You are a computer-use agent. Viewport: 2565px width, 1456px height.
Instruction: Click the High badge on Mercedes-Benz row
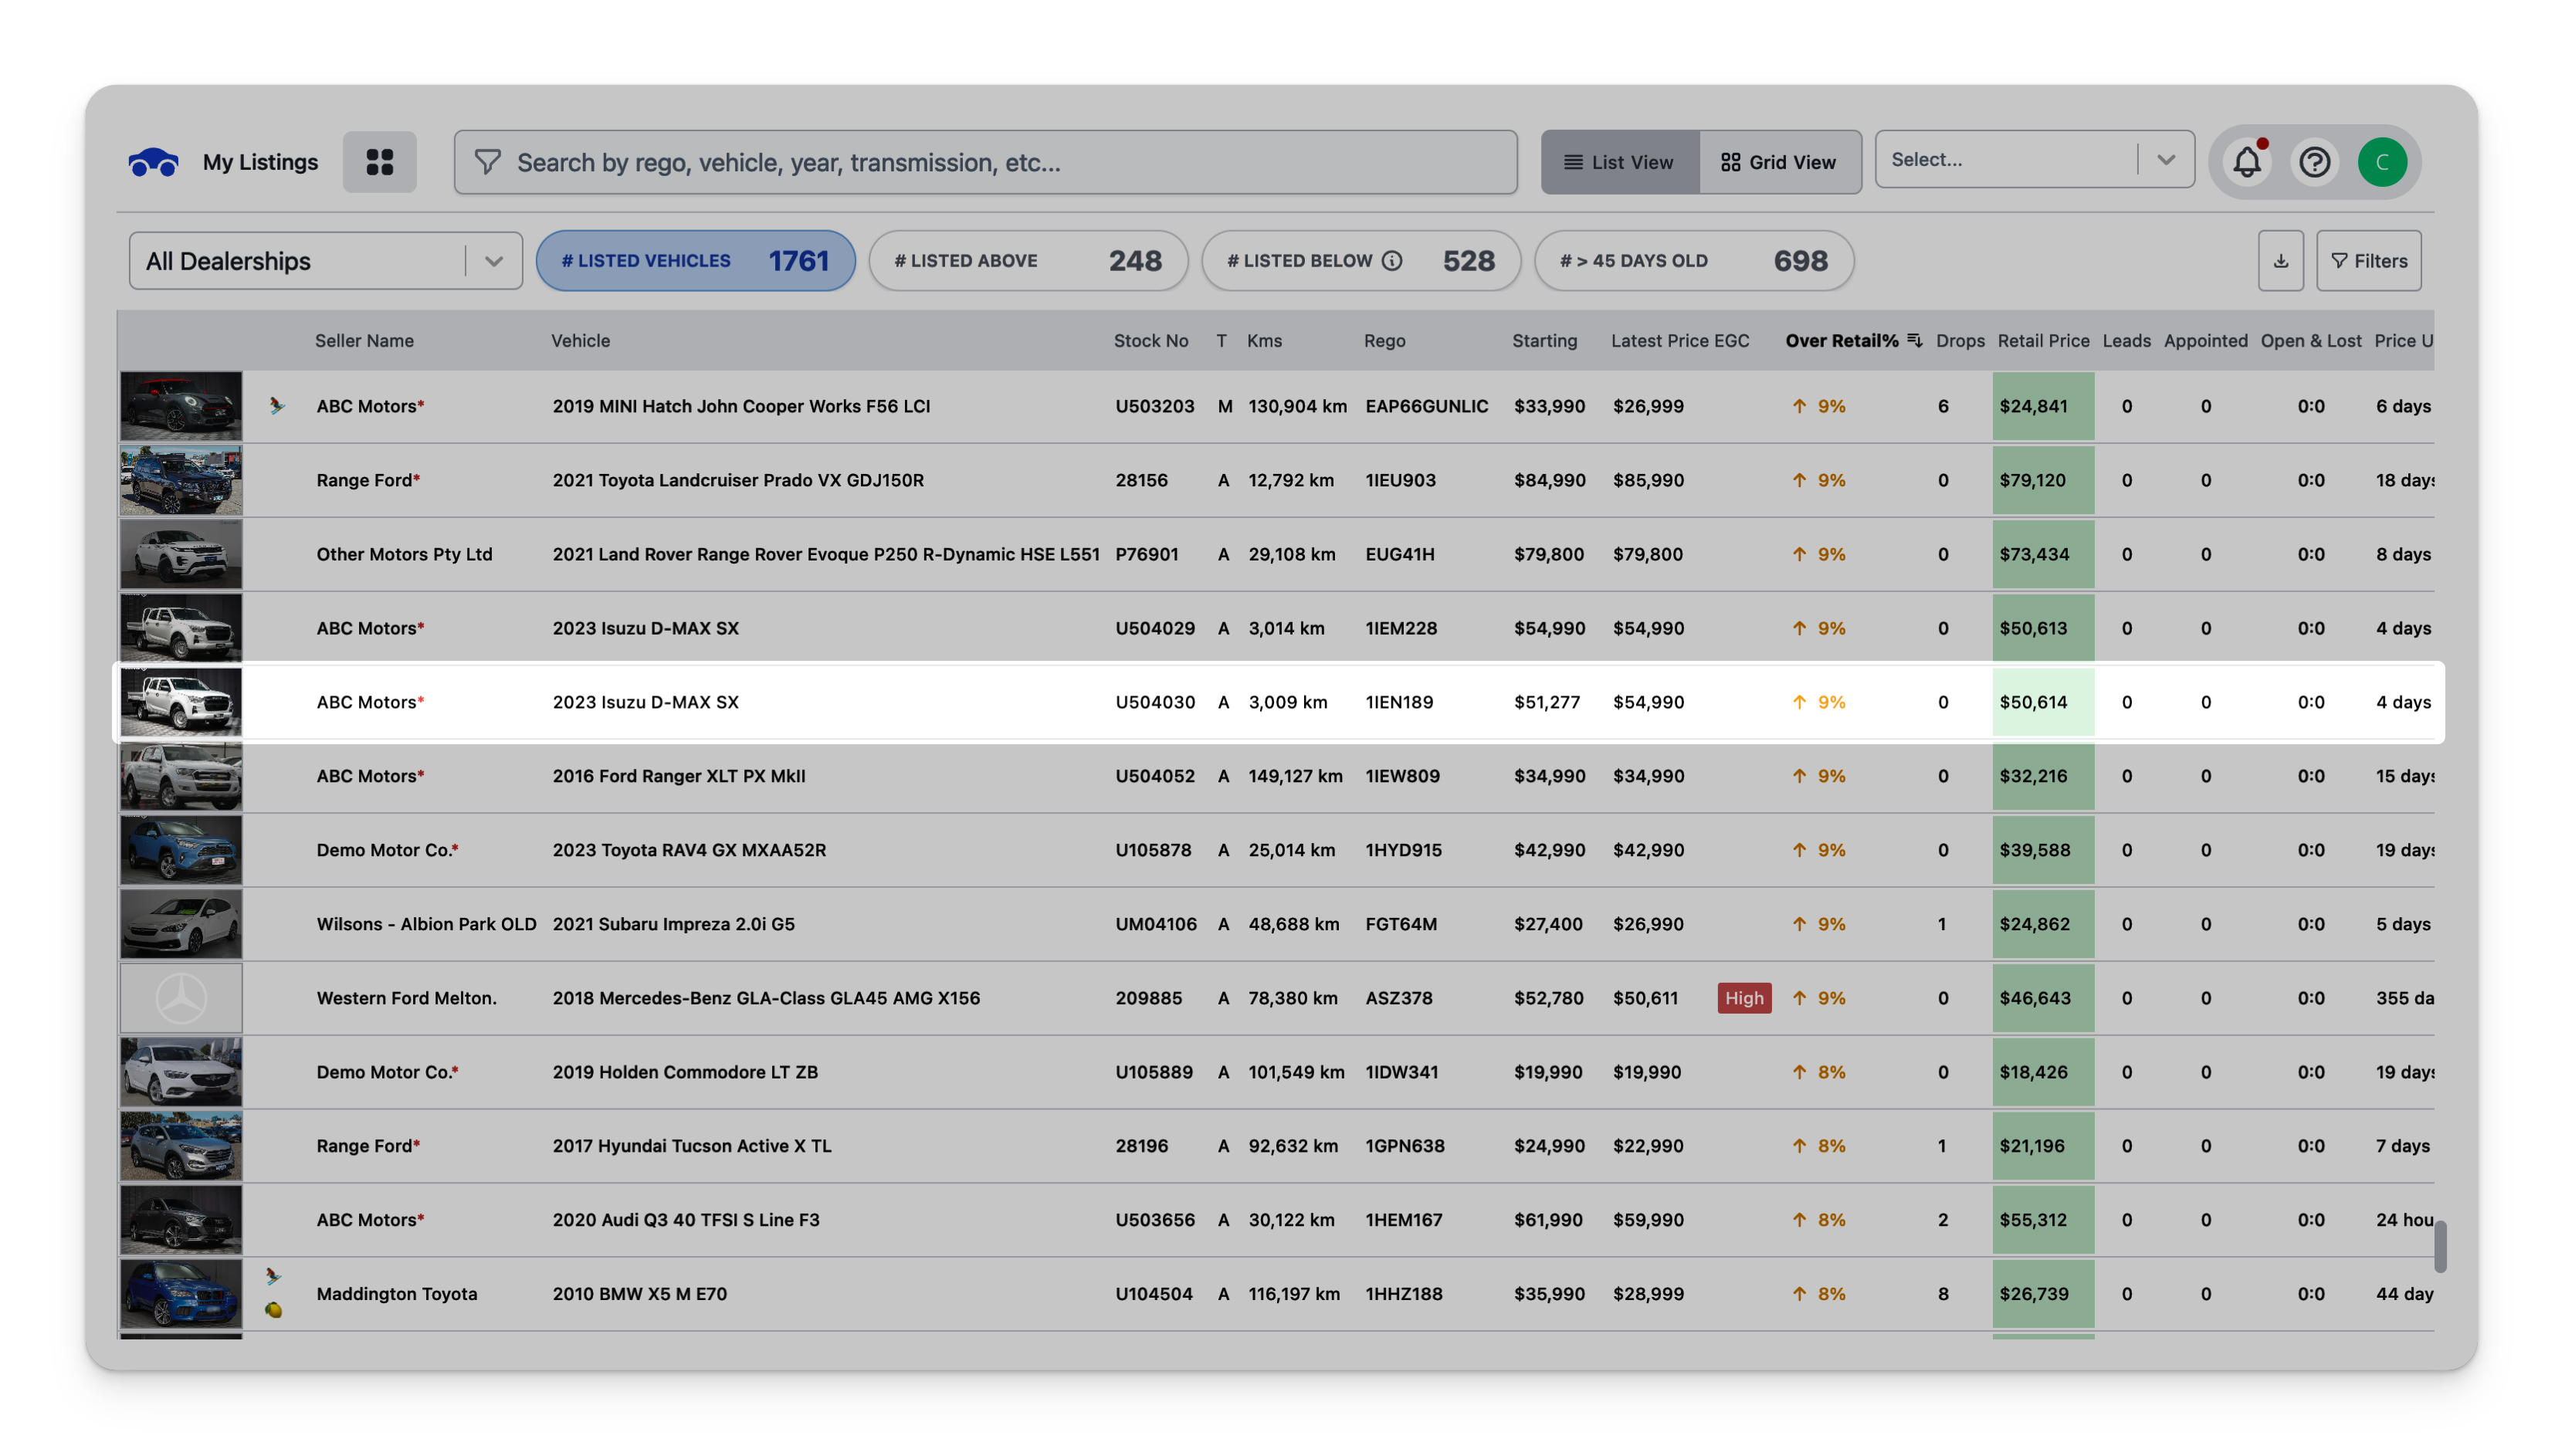click(1744, 998)
